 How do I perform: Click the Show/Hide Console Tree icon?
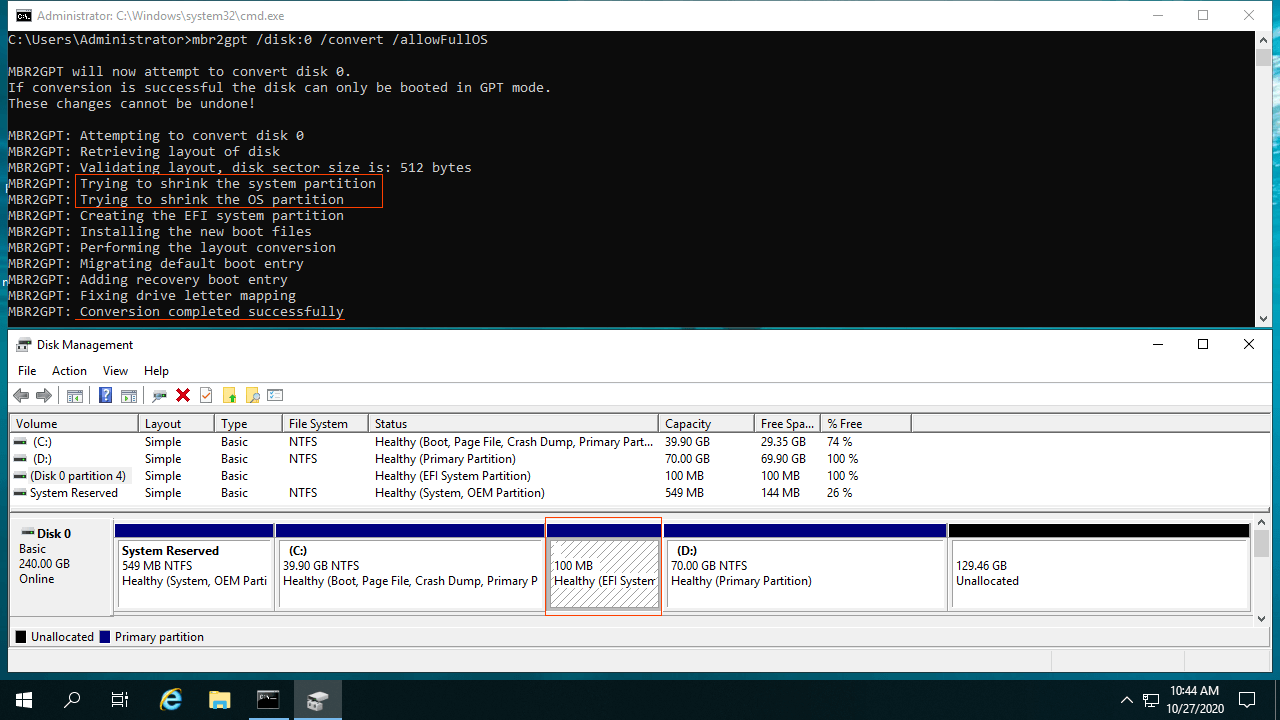[x=75, y=396]
